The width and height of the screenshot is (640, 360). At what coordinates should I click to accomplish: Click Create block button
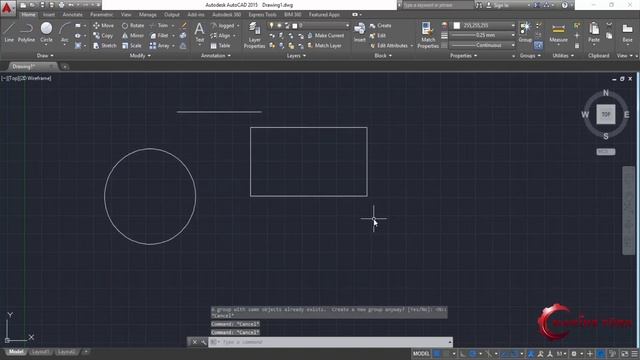tap(380, 25)
